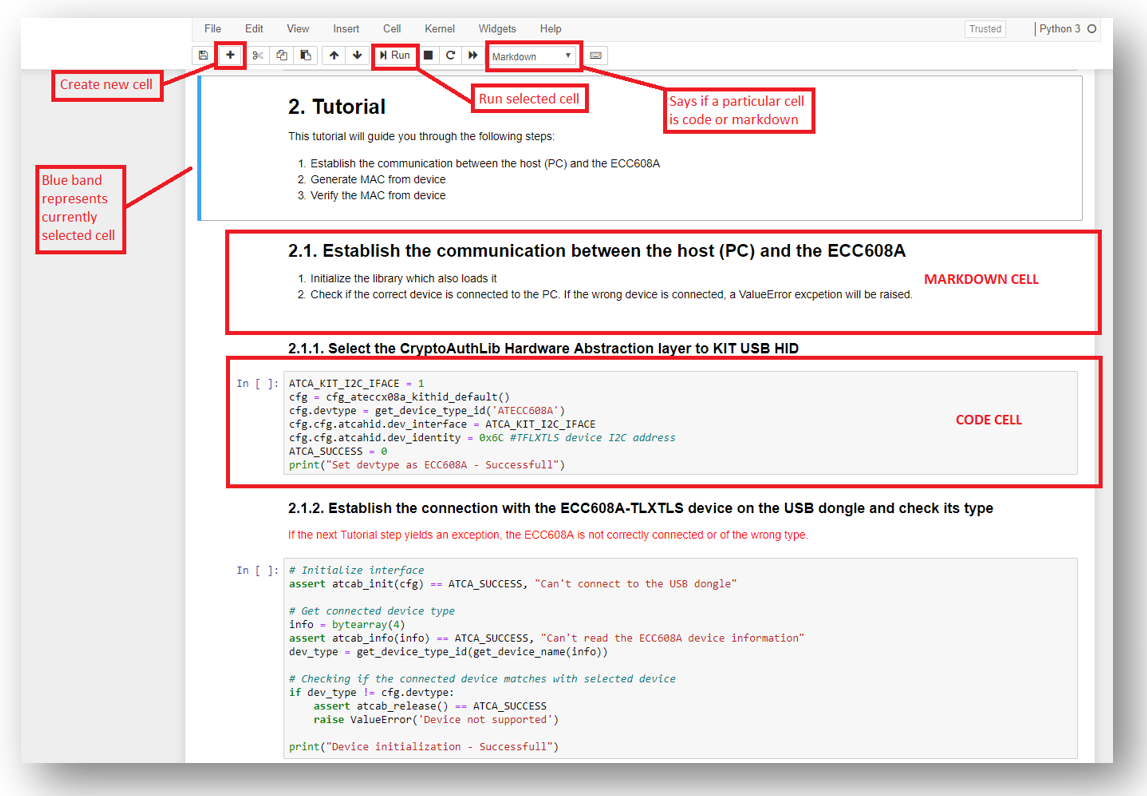The height and width of the screenshot is (796, 1147).
Task: Copy selected cells using the toolbar icon
Action: tap(282, 56)
